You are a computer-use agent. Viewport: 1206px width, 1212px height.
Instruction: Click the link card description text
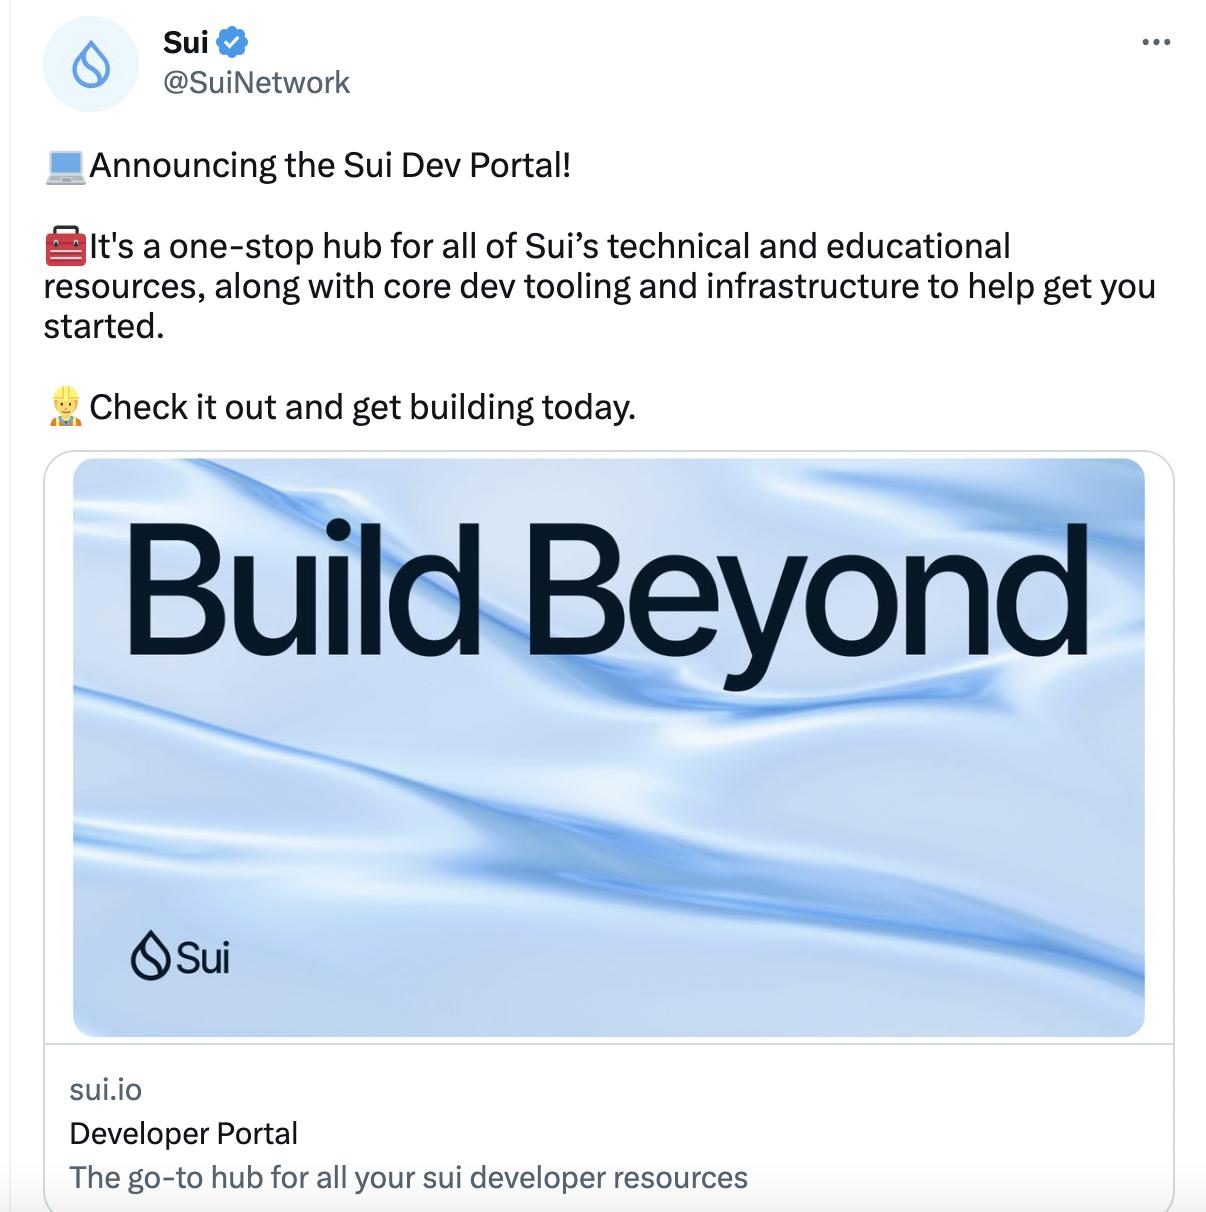407,1177
